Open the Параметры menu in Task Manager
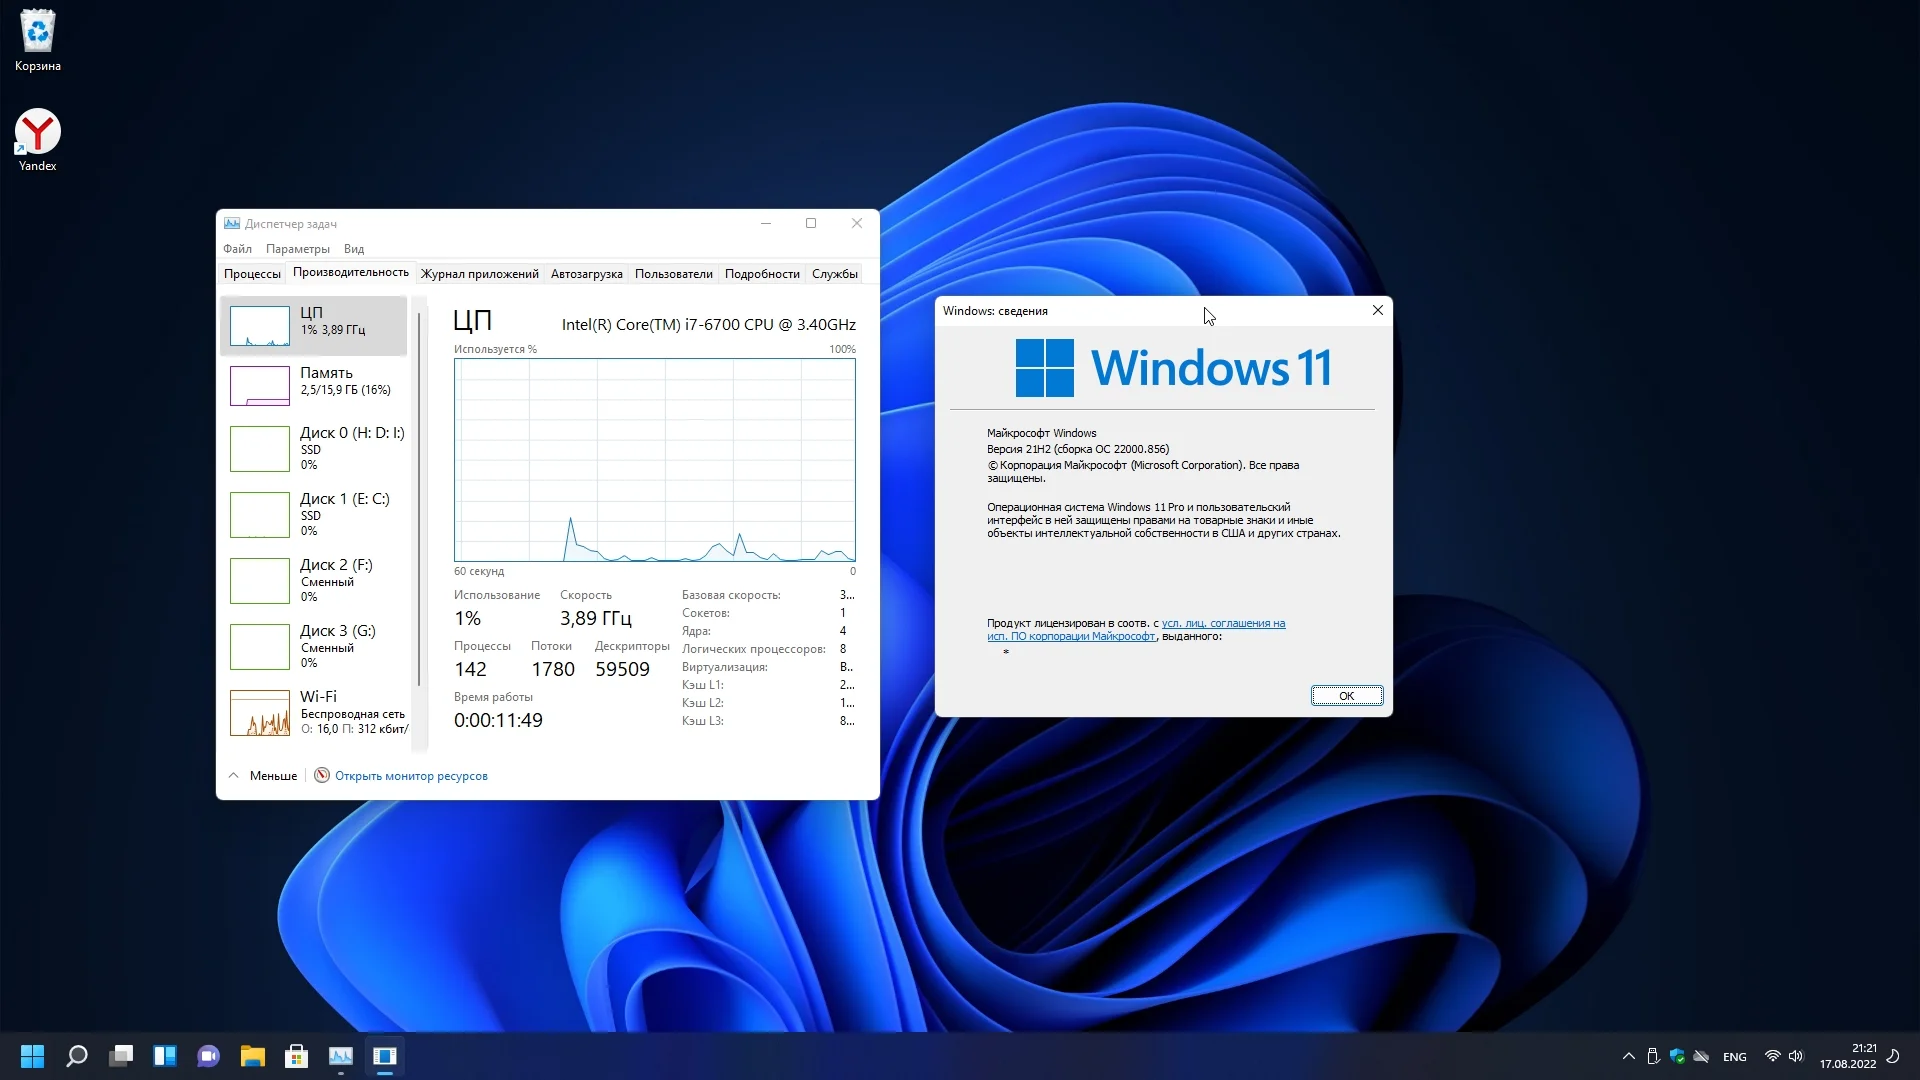1920x1080 pixels. (x=297, y=249)
